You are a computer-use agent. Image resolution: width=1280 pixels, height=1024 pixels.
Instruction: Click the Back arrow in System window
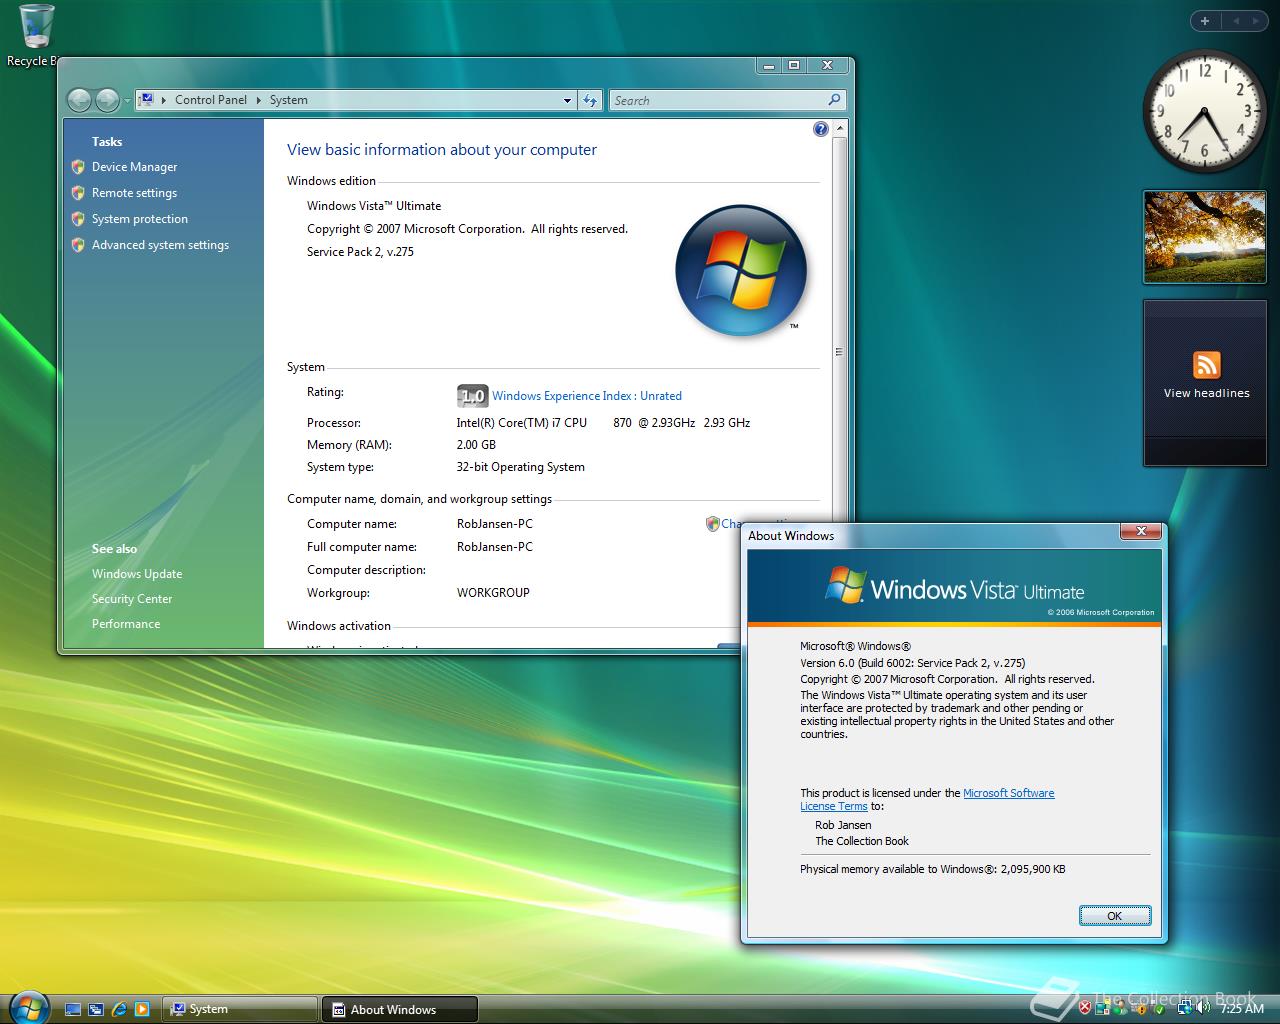pos(79,100)
